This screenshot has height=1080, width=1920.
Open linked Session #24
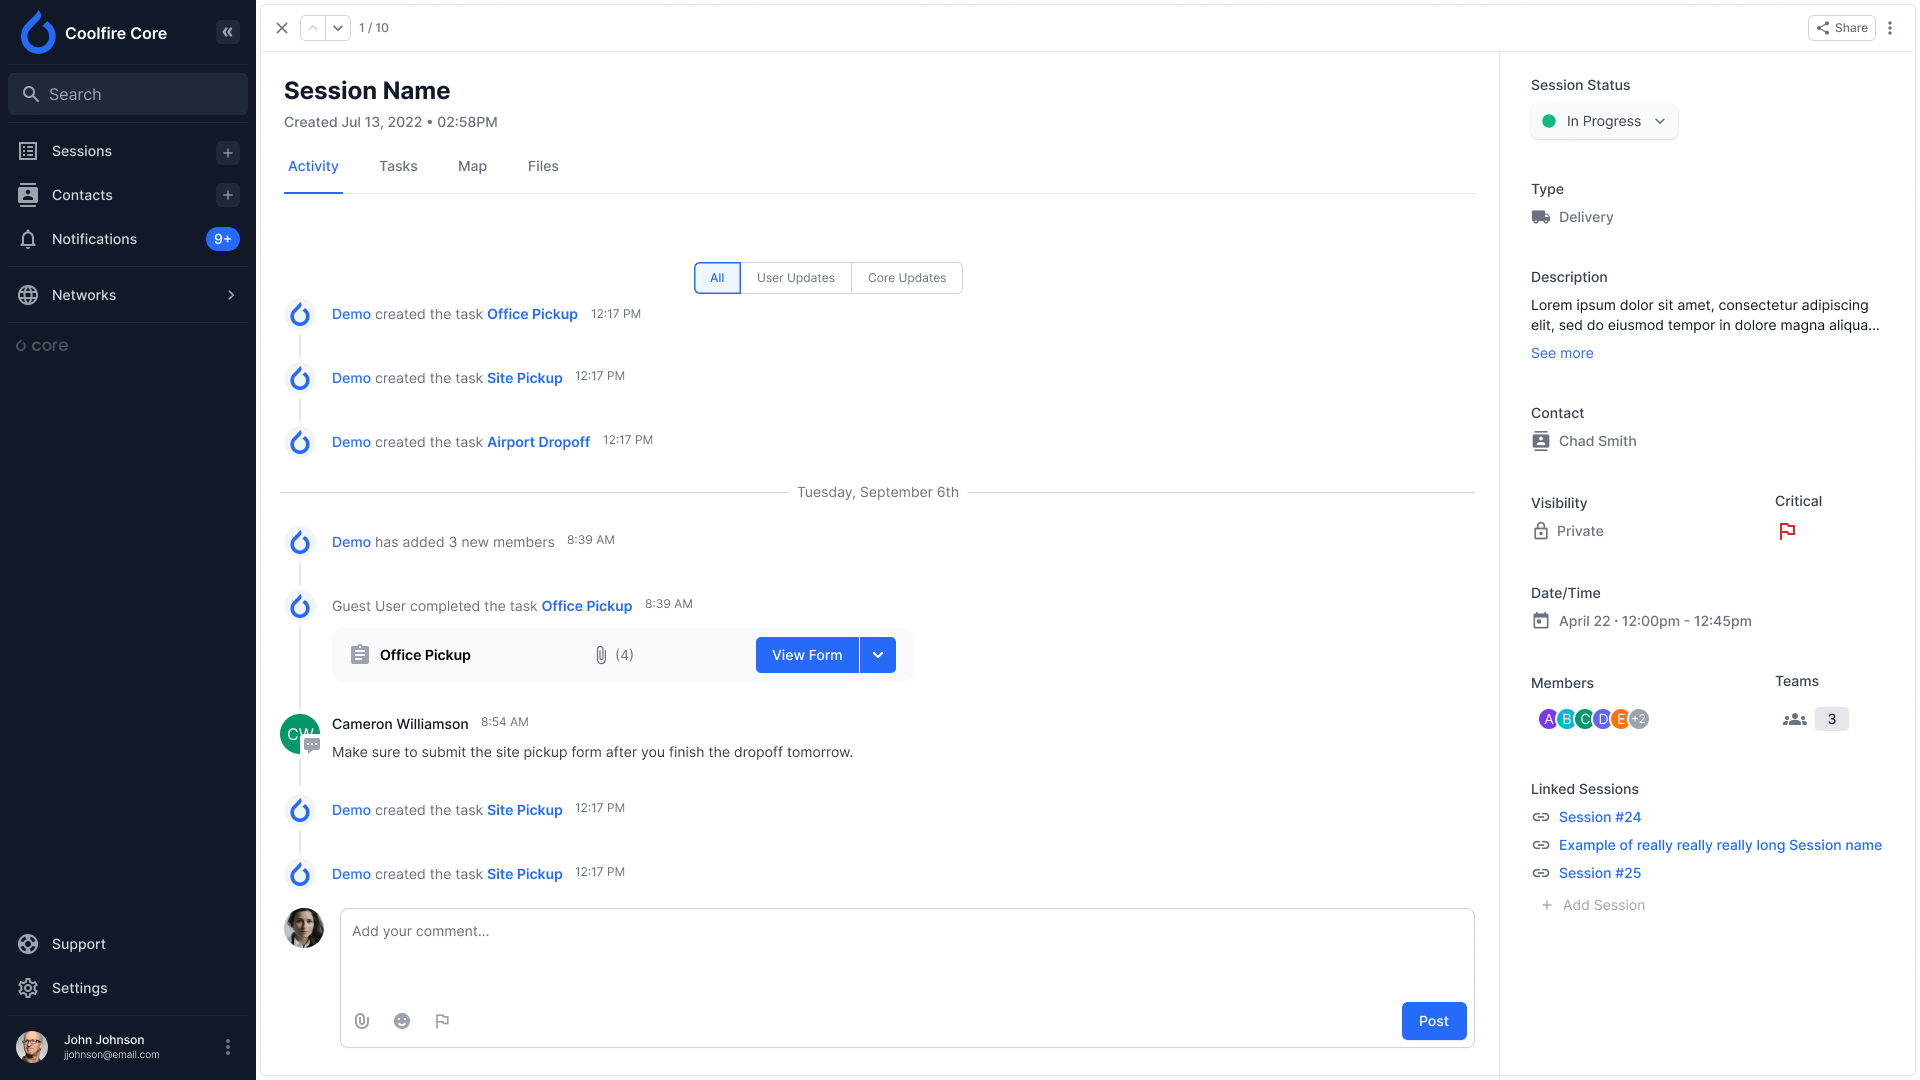1599,817
